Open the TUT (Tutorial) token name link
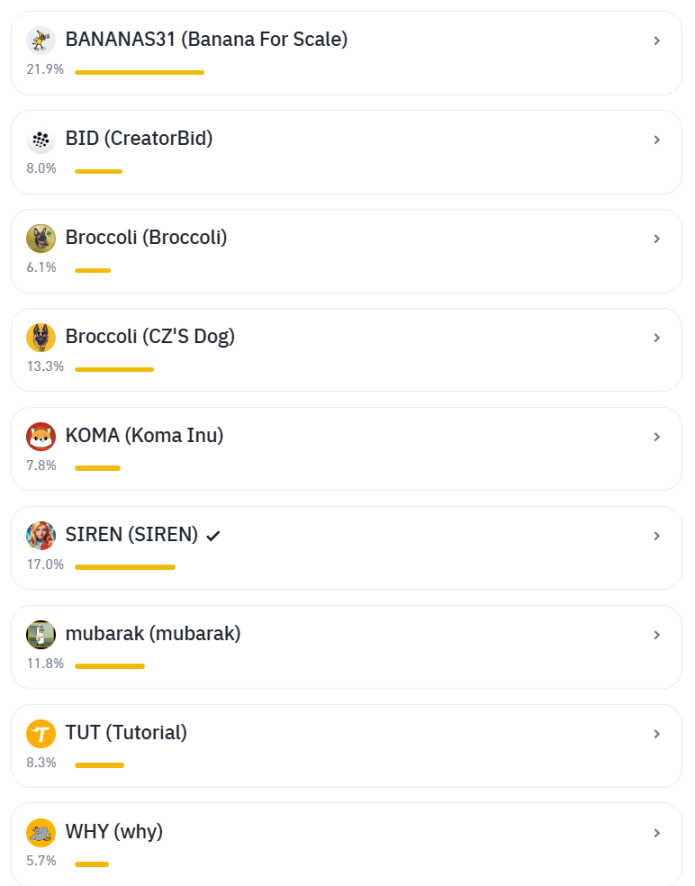The width and height of the screenshot is (695, 886). pos(126,733)
